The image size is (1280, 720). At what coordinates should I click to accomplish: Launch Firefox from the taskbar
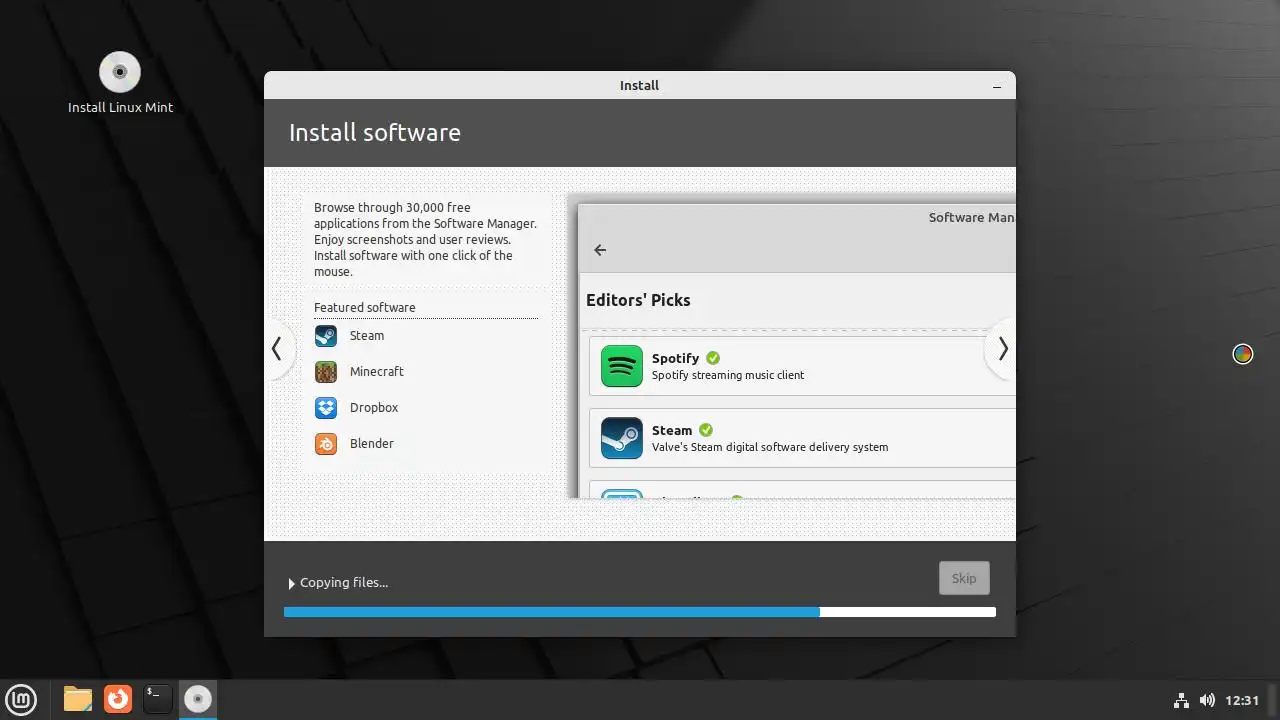click(x=118, y=698)
